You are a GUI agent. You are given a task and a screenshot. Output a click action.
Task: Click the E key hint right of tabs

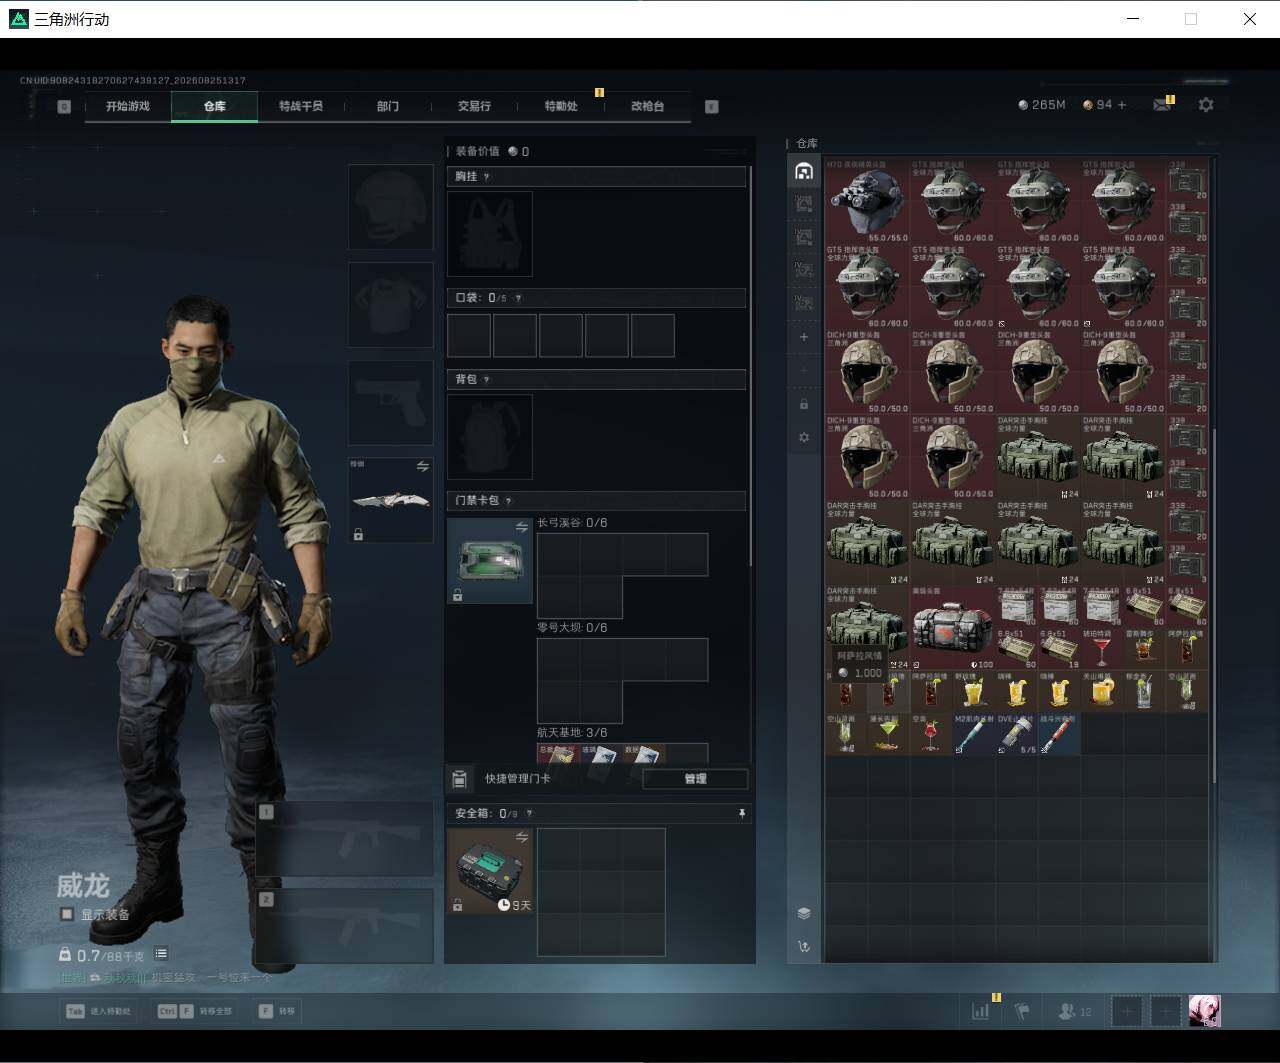(x=712, y=106)
